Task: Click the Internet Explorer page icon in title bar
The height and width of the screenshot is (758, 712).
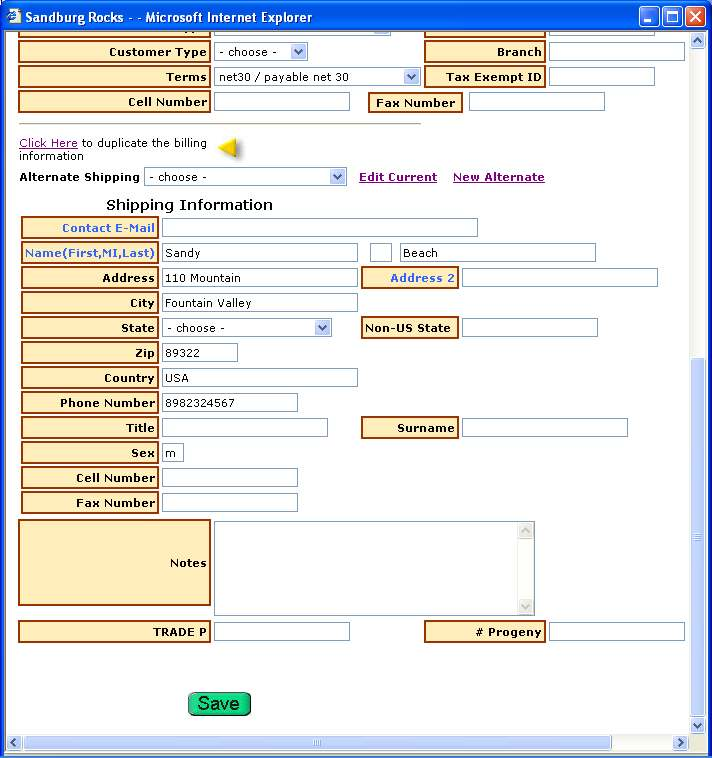Action: coord(14,16)
